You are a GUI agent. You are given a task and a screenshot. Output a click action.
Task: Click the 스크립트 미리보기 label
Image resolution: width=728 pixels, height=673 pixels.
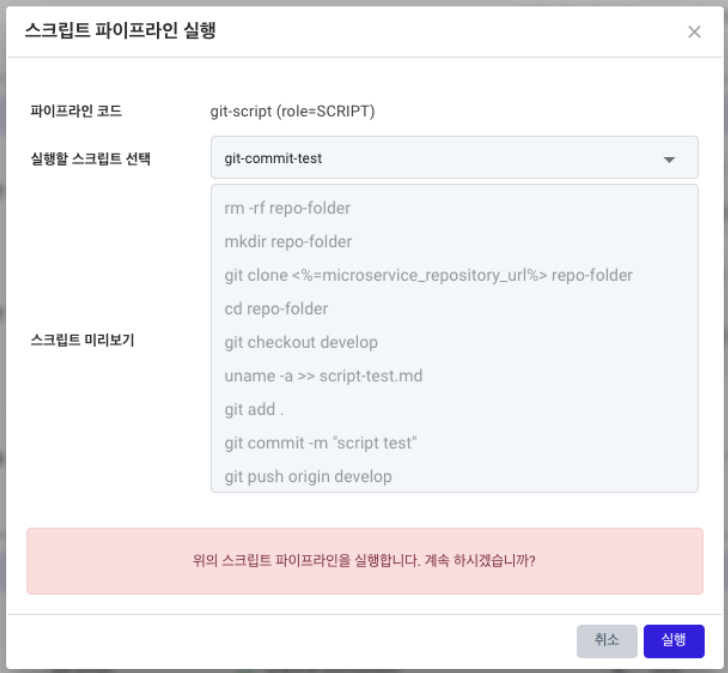[82, 340]
